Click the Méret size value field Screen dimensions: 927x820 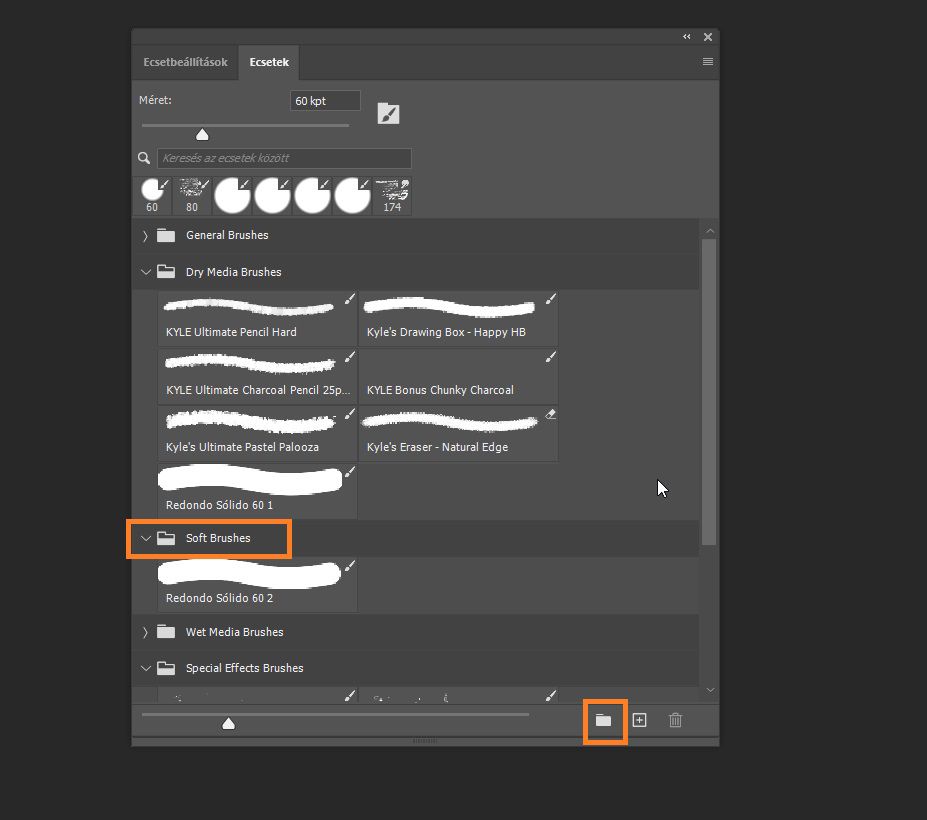pos(325,101)
